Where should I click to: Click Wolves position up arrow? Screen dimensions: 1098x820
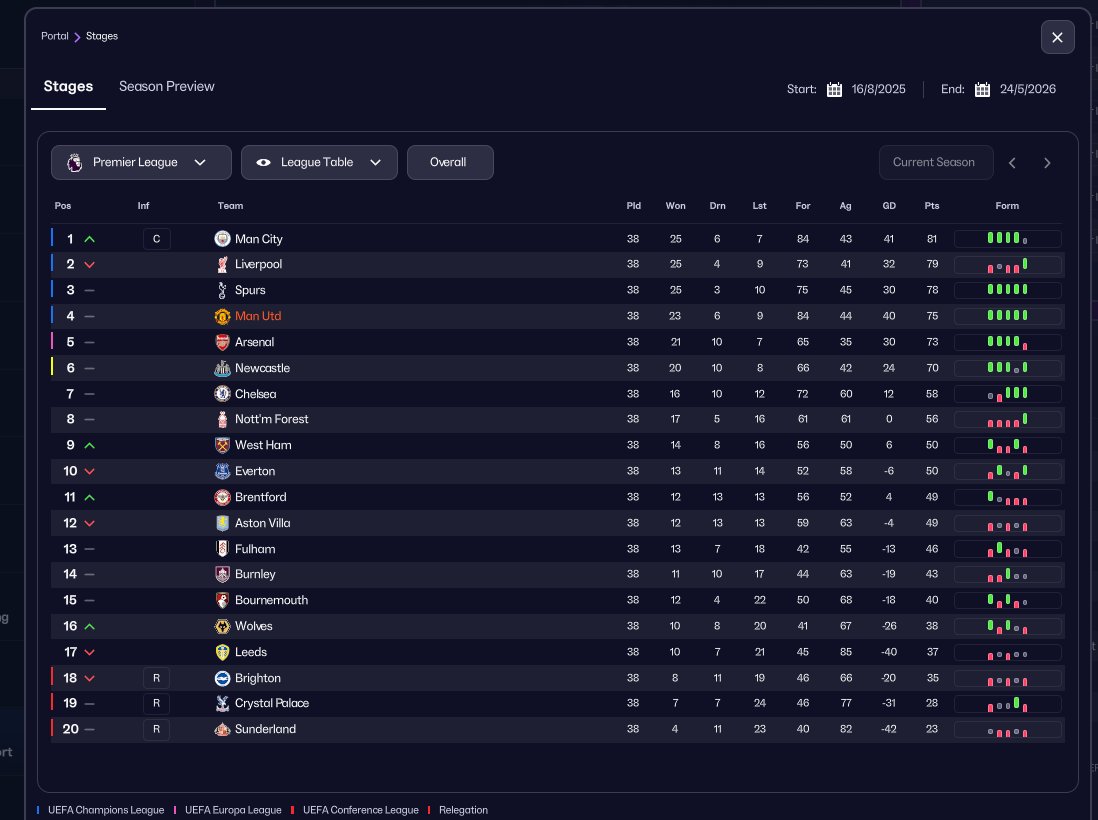tap(90, 626)
